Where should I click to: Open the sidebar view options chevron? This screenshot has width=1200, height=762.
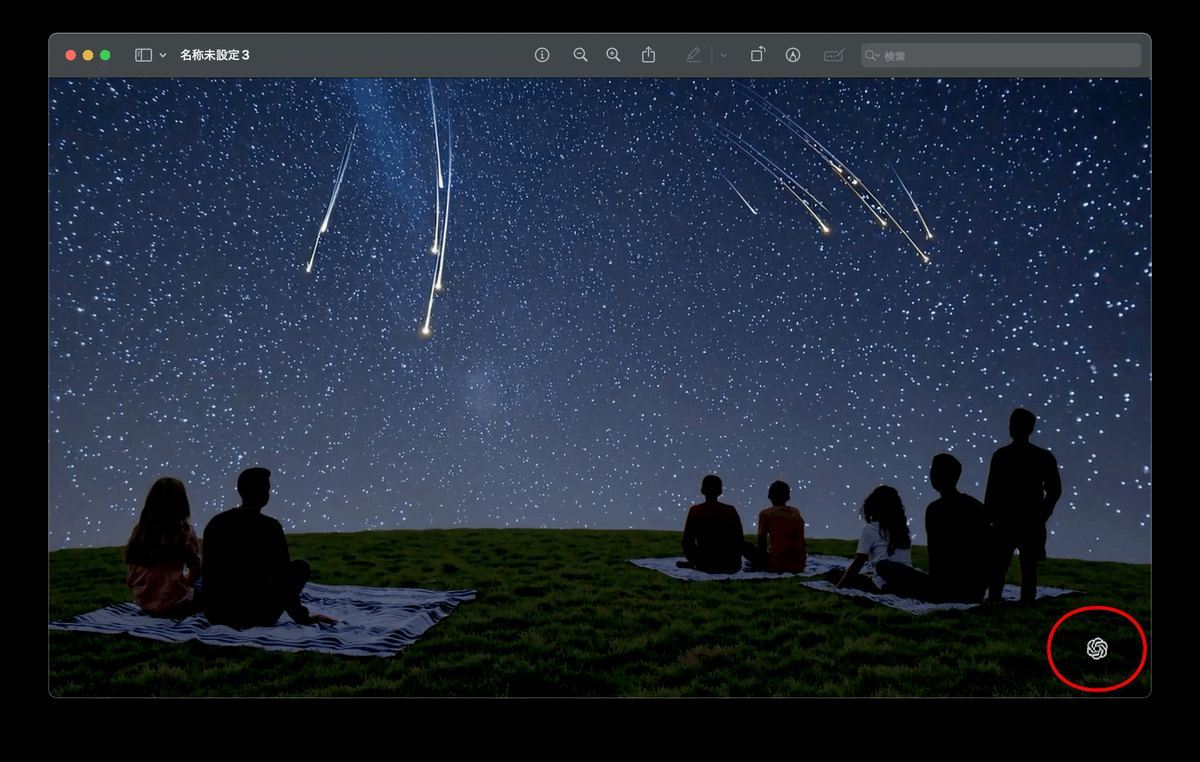pos(163,55)
